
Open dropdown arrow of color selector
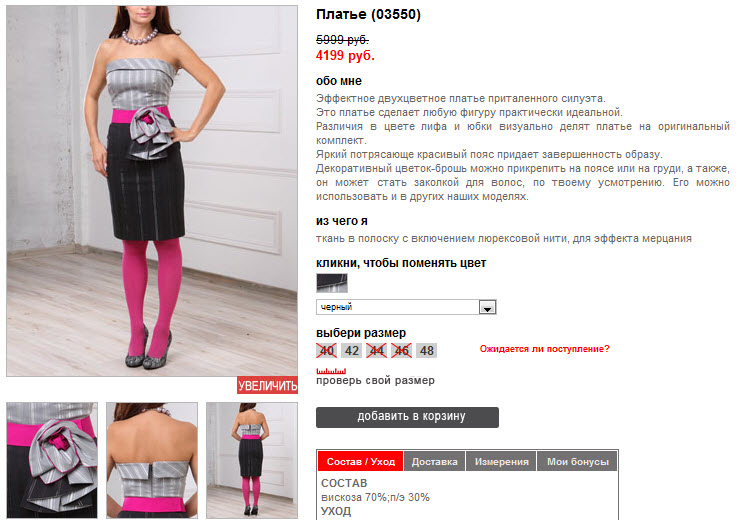click(x=487, y=308)
